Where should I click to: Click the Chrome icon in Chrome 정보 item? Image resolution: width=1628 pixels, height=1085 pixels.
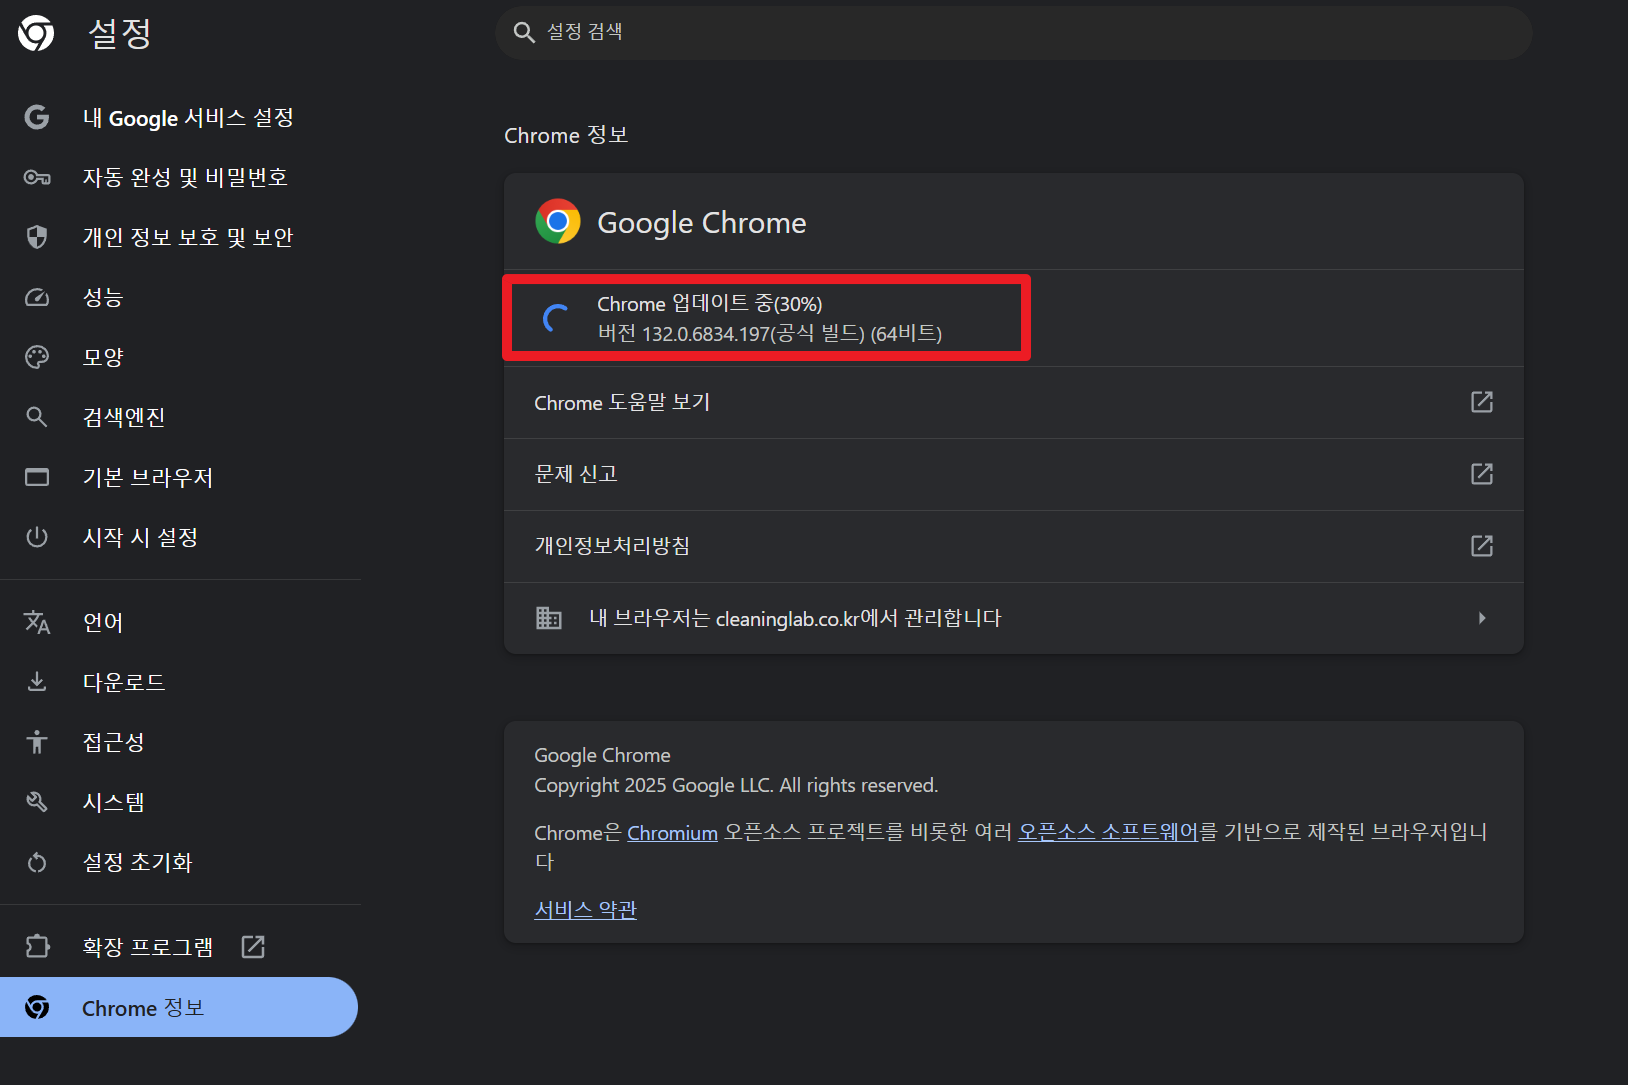(37, 1007)
